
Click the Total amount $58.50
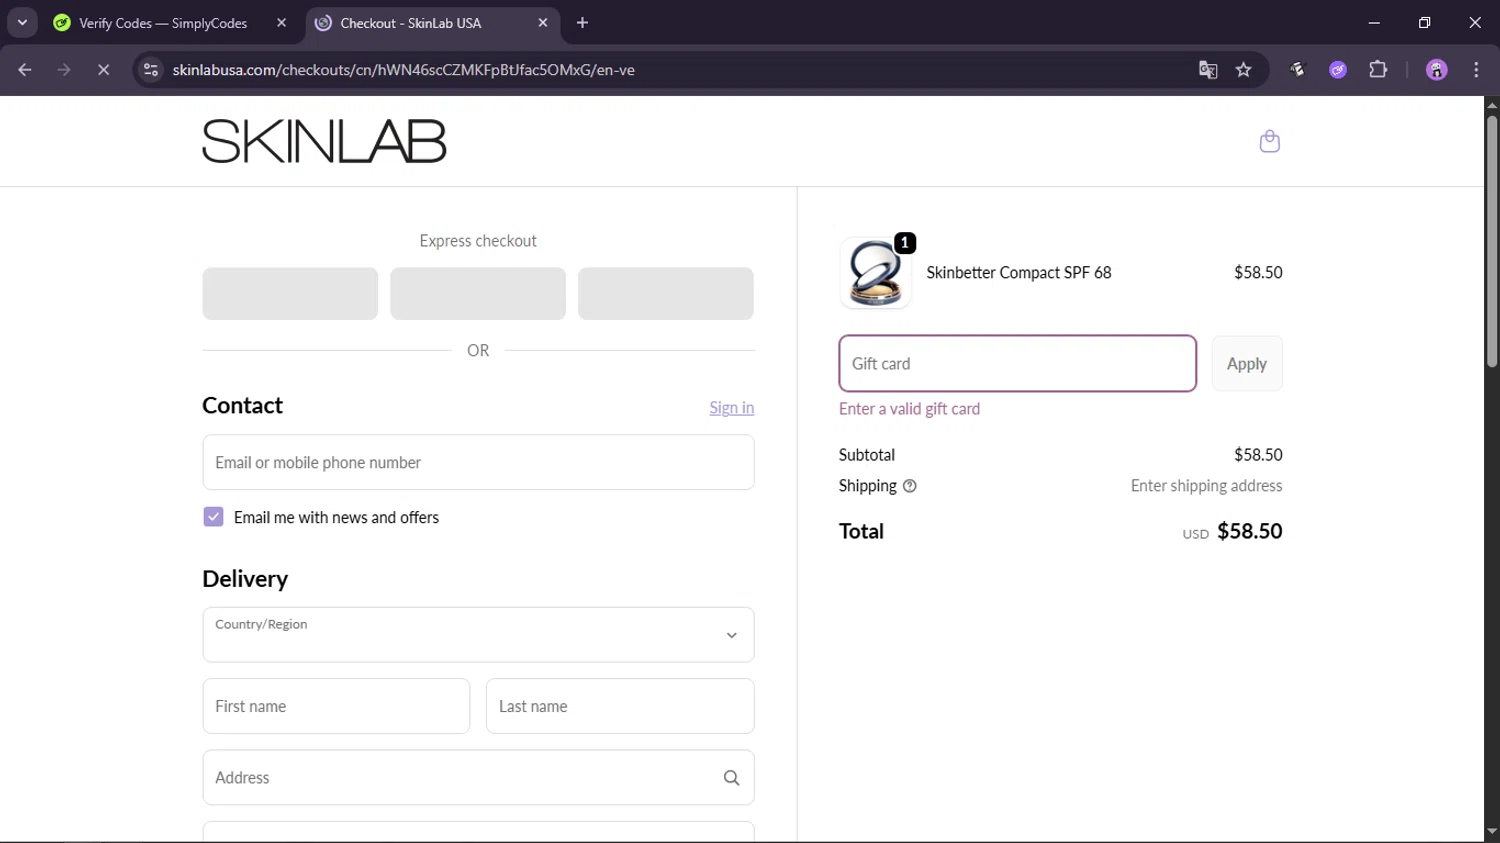(x=1249, y=531)
